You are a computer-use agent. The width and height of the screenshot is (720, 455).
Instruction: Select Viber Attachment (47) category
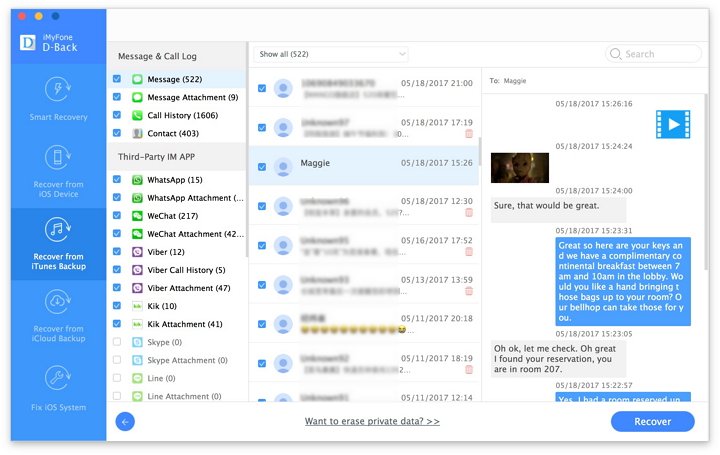178,288
